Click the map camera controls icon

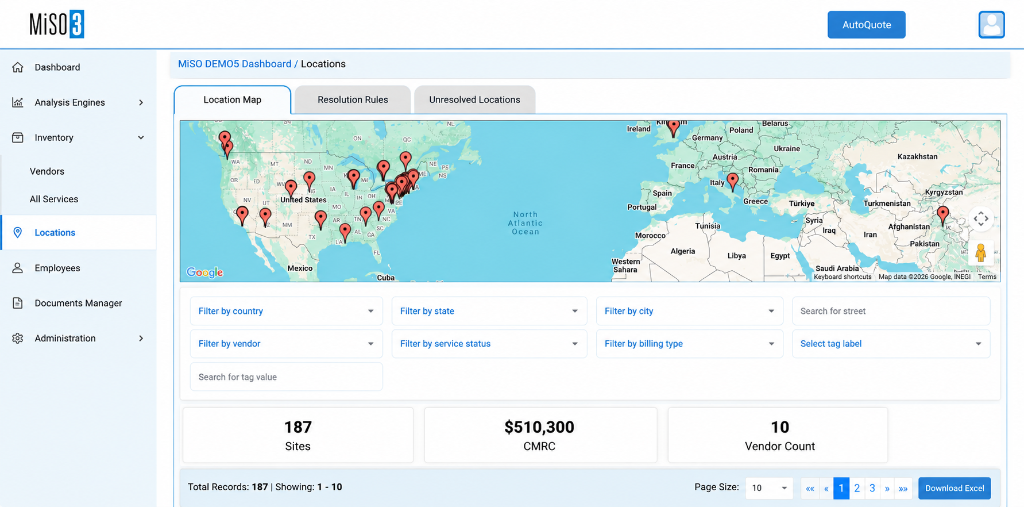point(981,219)
